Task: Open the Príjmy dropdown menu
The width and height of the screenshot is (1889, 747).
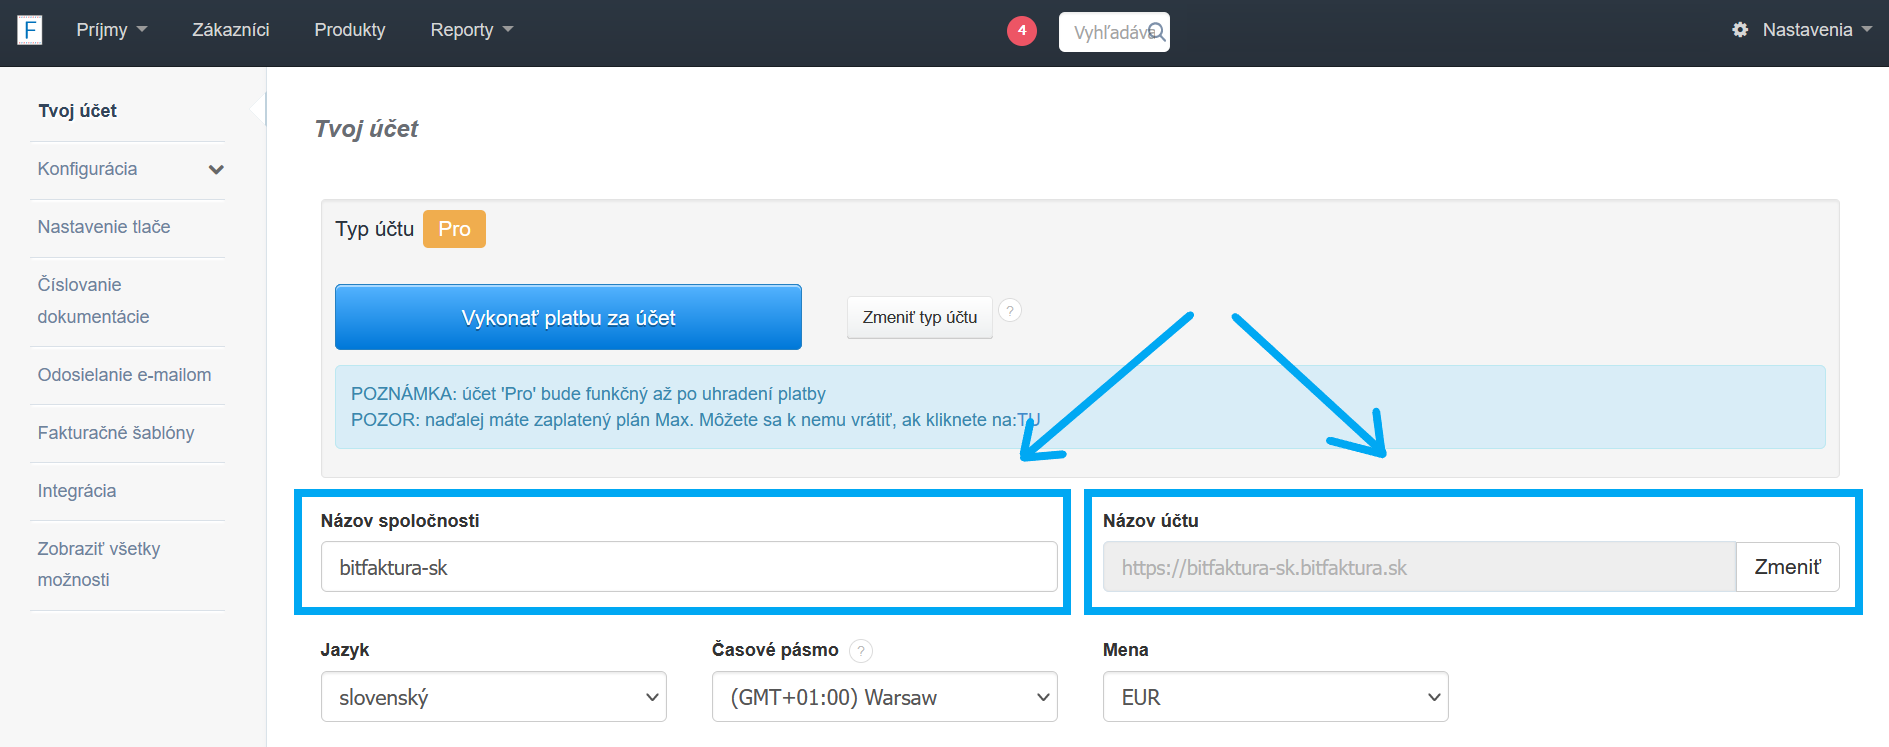Action: [112, 30]
